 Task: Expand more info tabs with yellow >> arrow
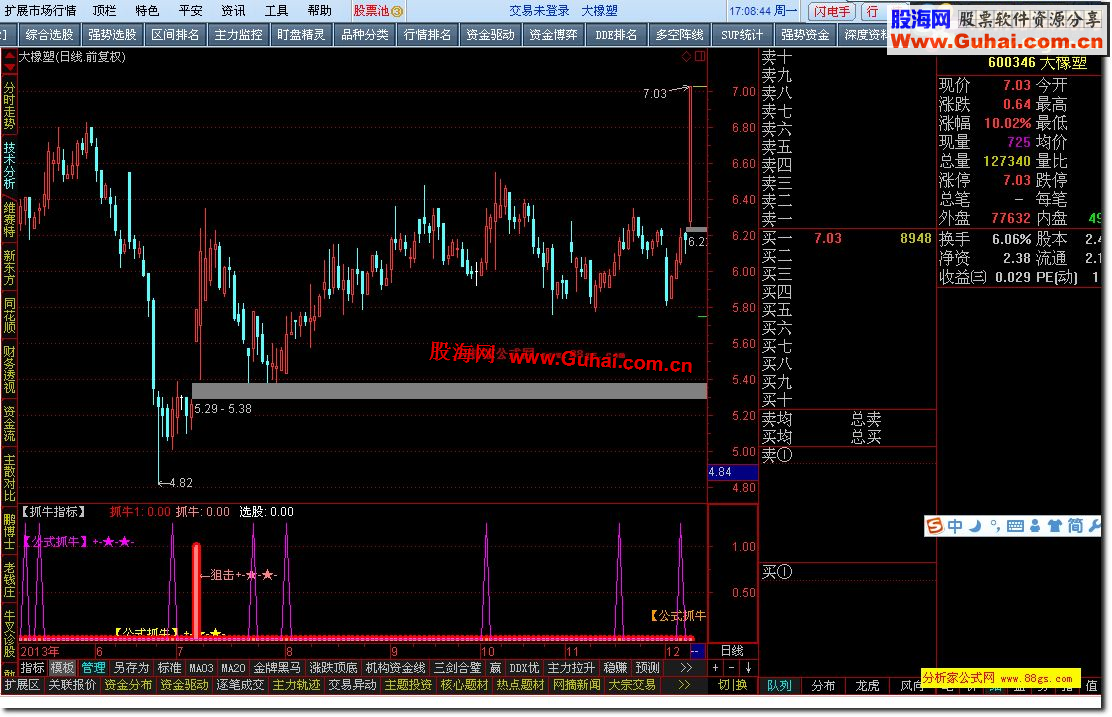[683, 685]
